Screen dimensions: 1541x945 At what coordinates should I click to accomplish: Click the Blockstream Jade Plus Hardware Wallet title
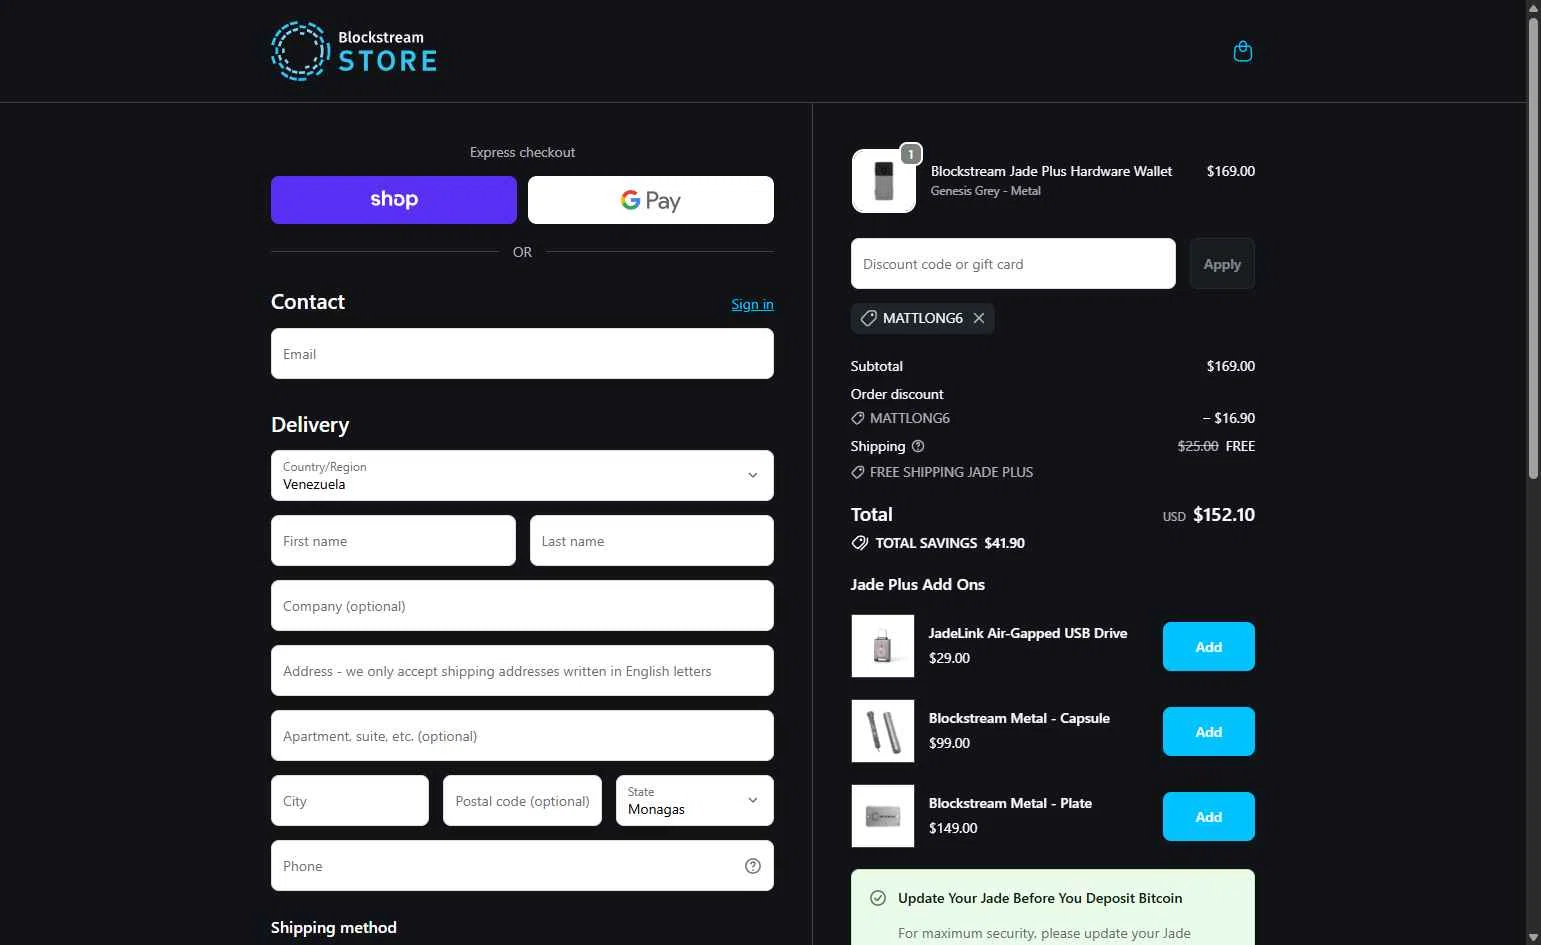[1051, 171]
